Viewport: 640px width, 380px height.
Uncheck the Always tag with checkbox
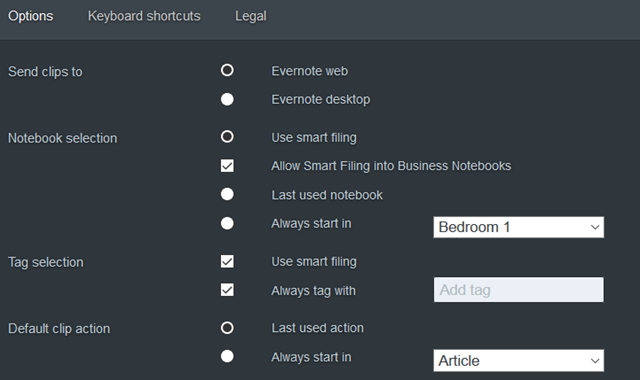(227, 290)
